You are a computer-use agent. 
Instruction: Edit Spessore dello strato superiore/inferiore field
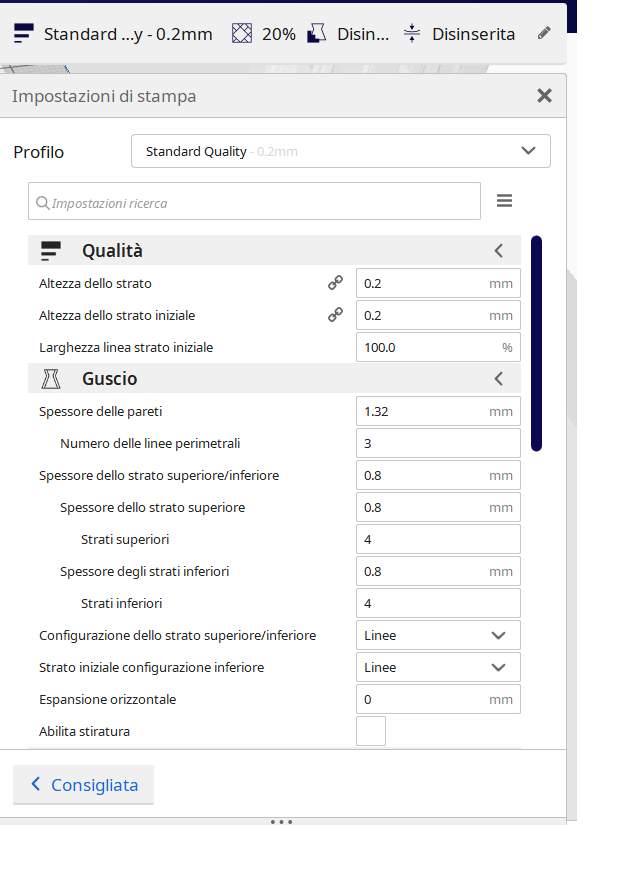(x=438, y=475)
